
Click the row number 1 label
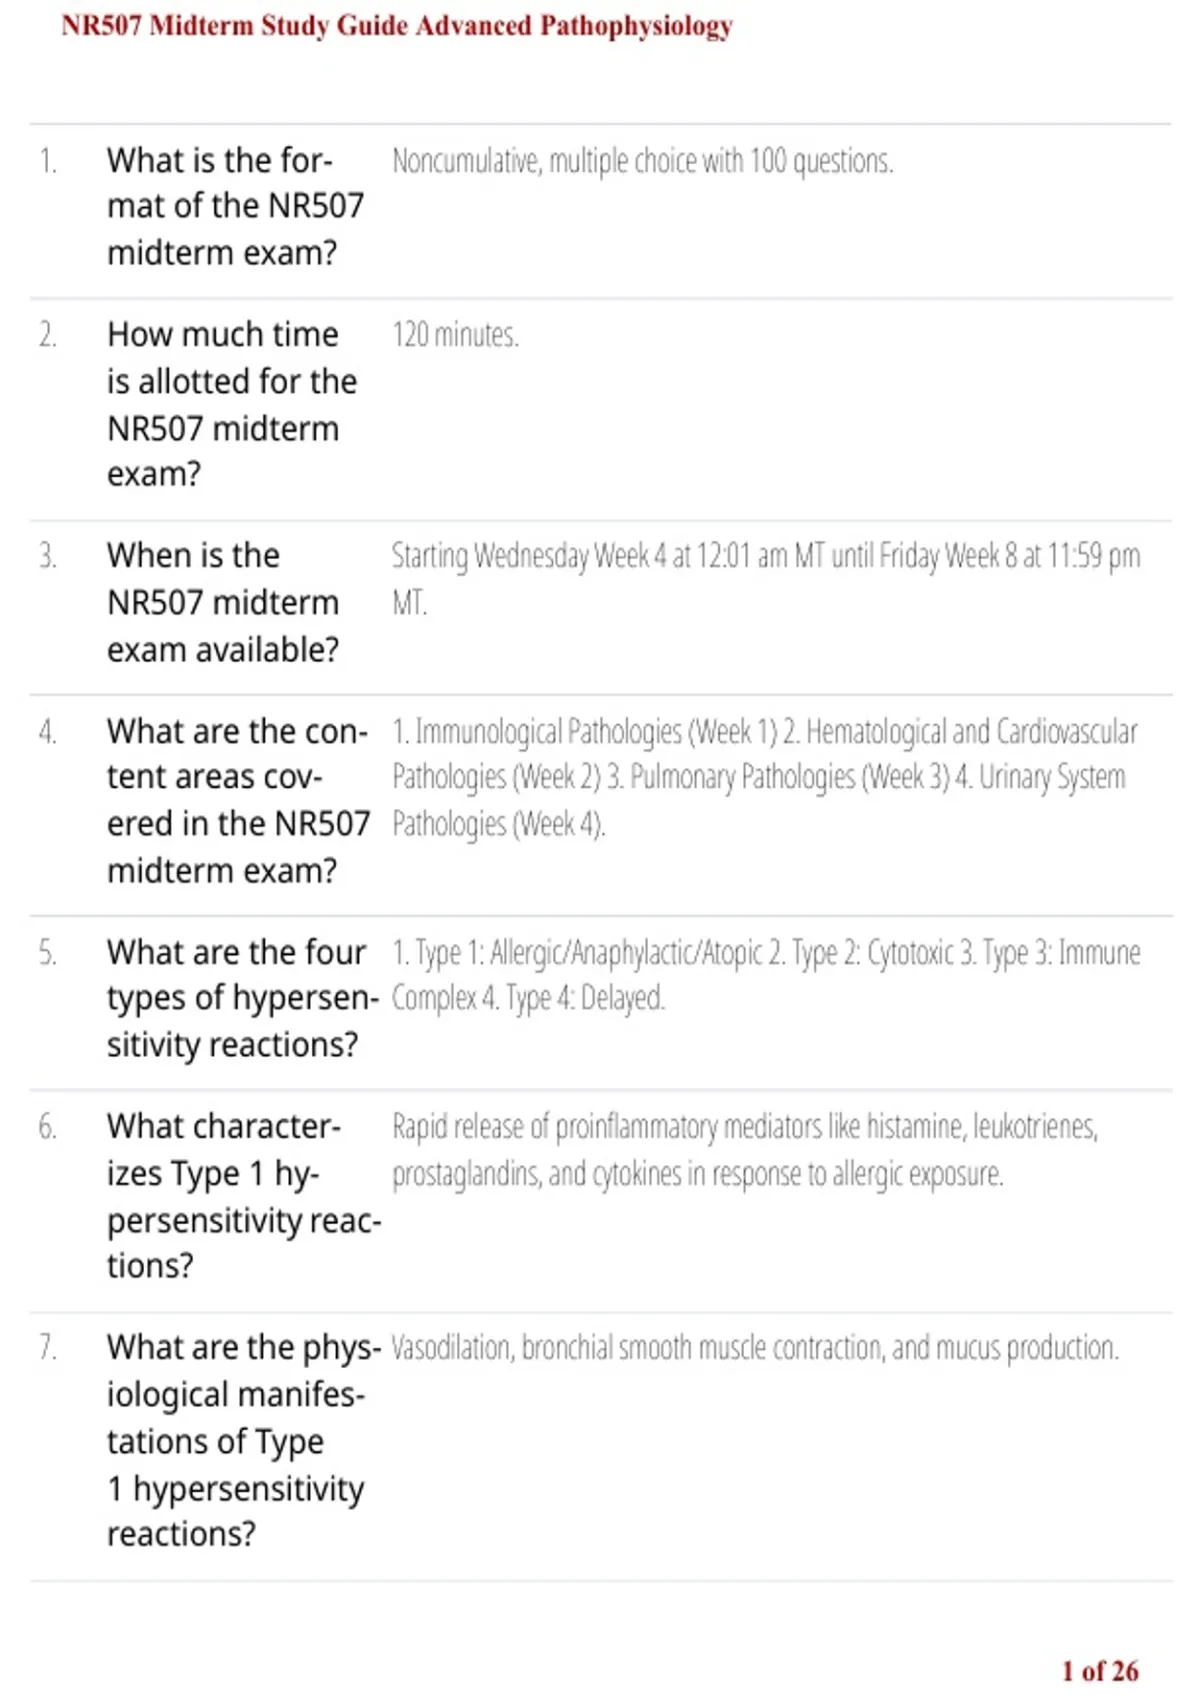point(48,161)
